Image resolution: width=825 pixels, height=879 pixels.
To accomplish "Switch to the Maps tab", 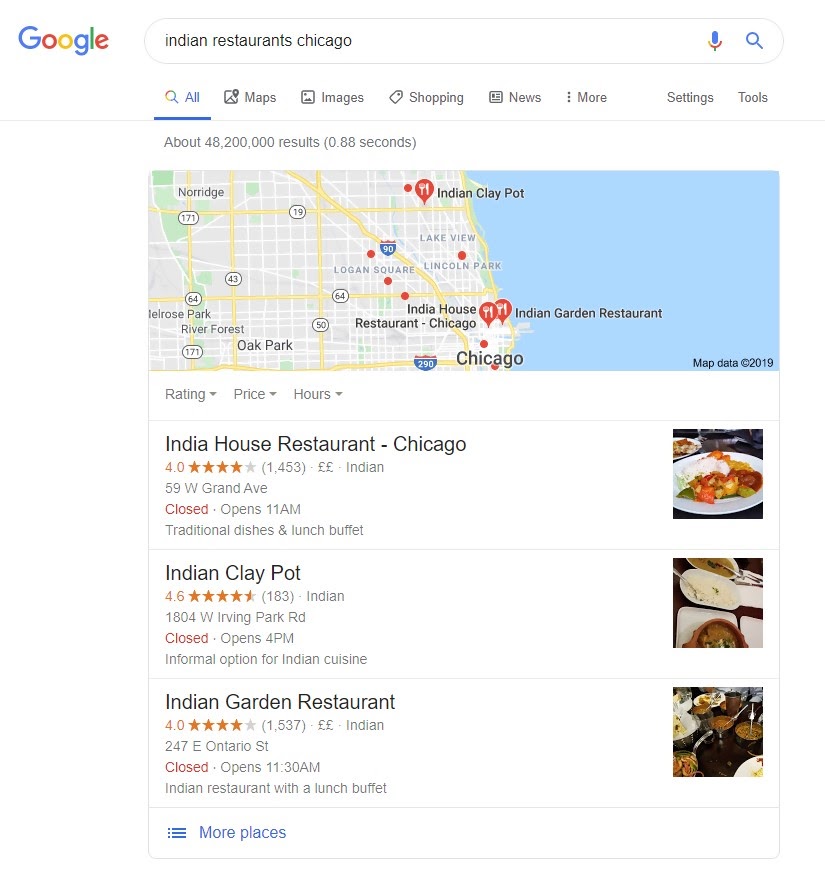I will click(250, 98).
